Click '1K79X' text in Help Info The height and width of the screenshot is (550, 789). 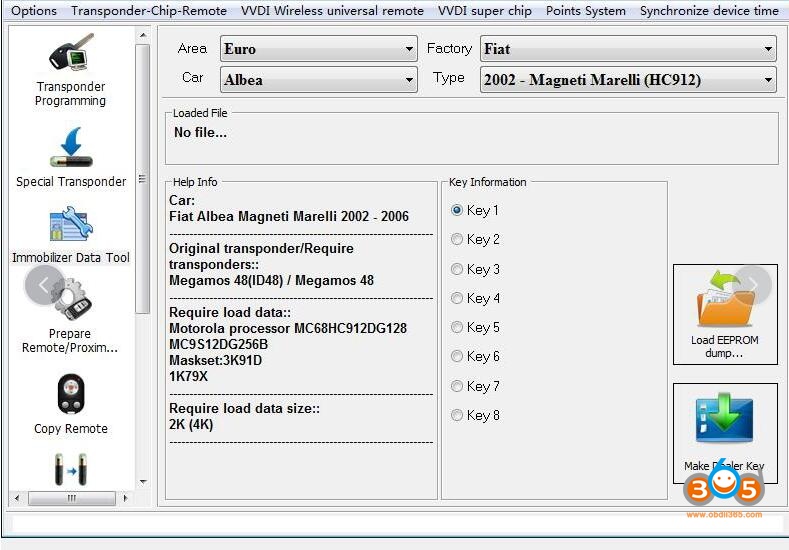coord(188,376)
